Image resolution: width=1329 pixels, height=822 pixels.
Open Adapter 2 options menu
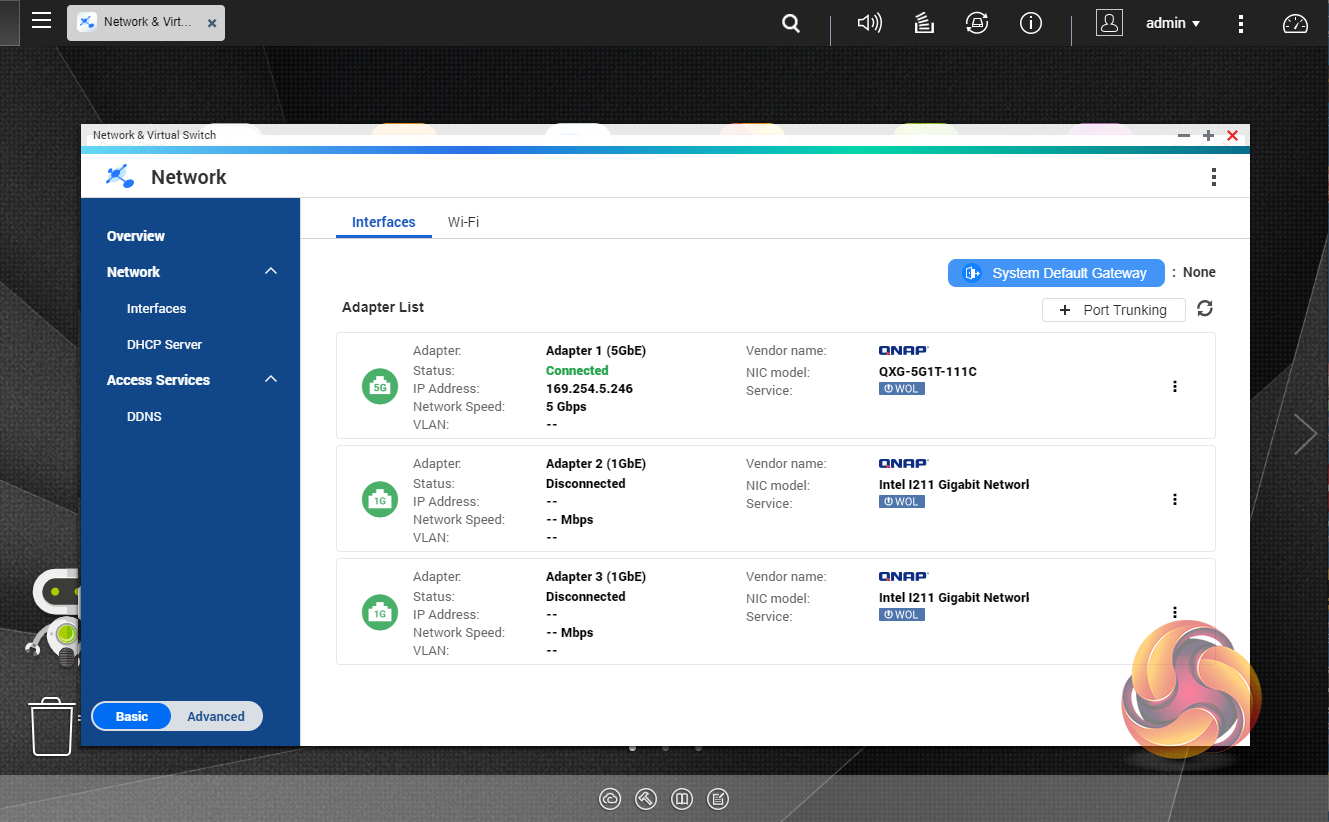pyautogui.click(x=1175, y=499)
